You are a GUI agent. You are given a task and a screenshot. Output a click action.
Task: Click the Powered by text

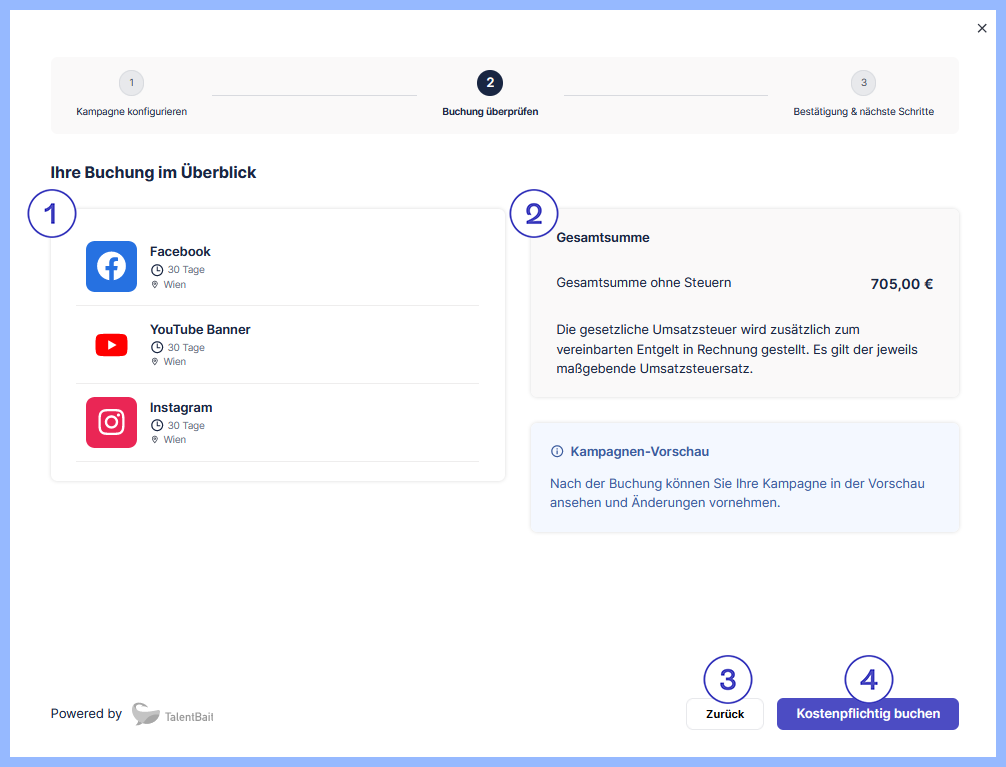point(86,714)
